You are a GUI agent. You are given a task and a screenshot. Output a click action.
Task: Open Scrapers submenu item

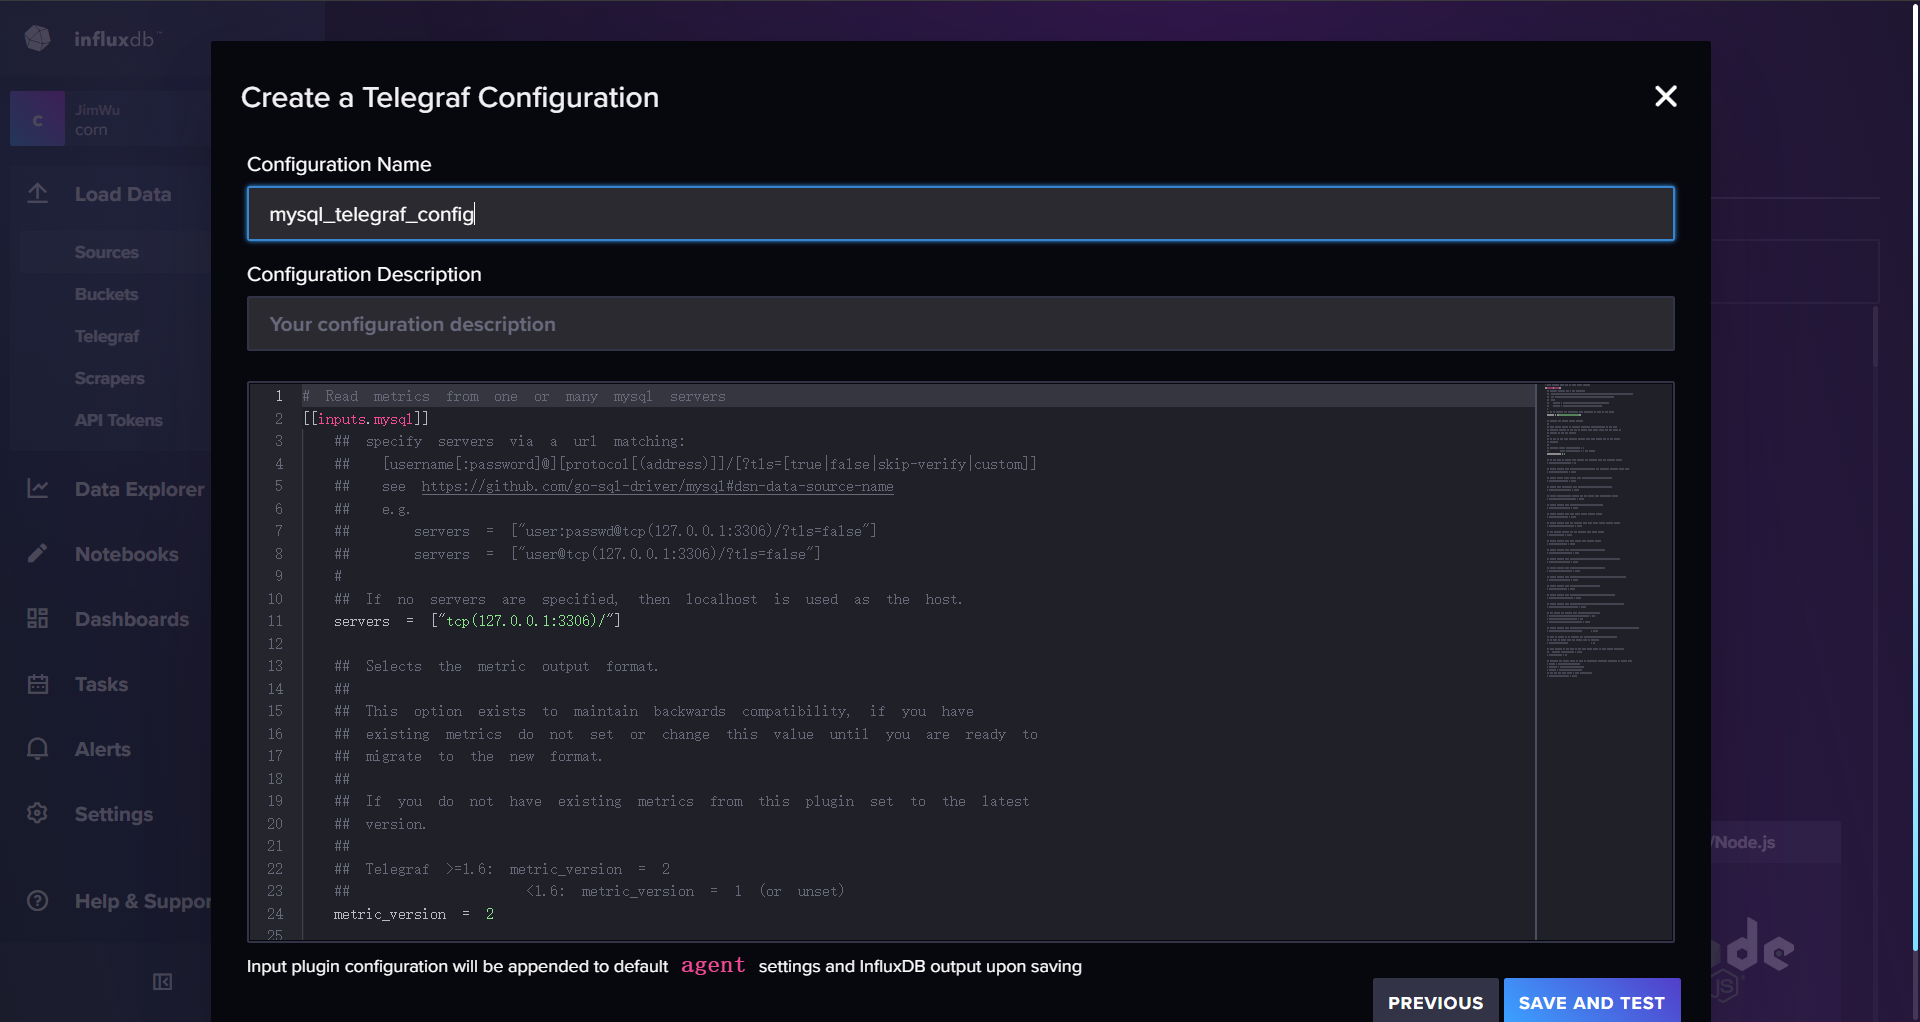tap(110, 378)
